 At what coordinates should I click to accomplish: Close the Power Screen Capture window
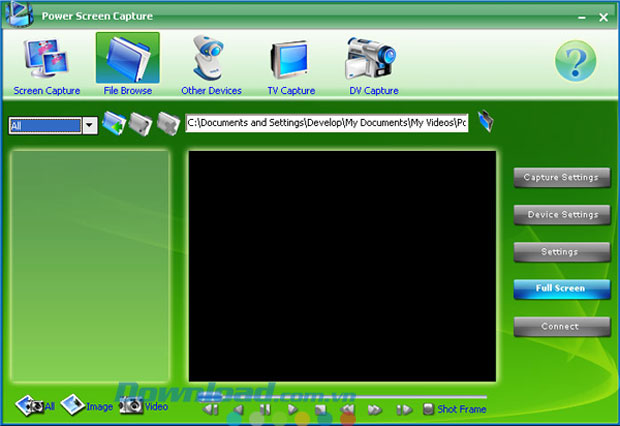(603, 17)
